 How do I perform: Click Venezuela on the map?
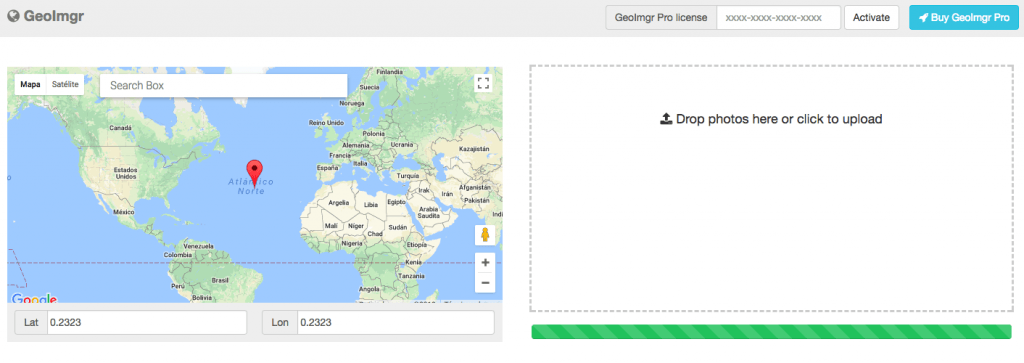tap(199, 245)
